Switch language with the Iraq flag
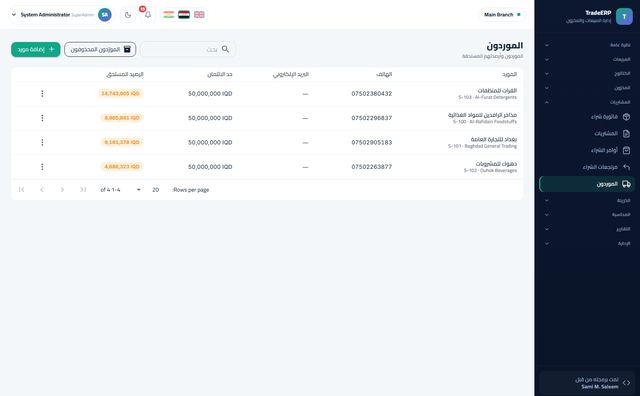 [x=184, y=15]
